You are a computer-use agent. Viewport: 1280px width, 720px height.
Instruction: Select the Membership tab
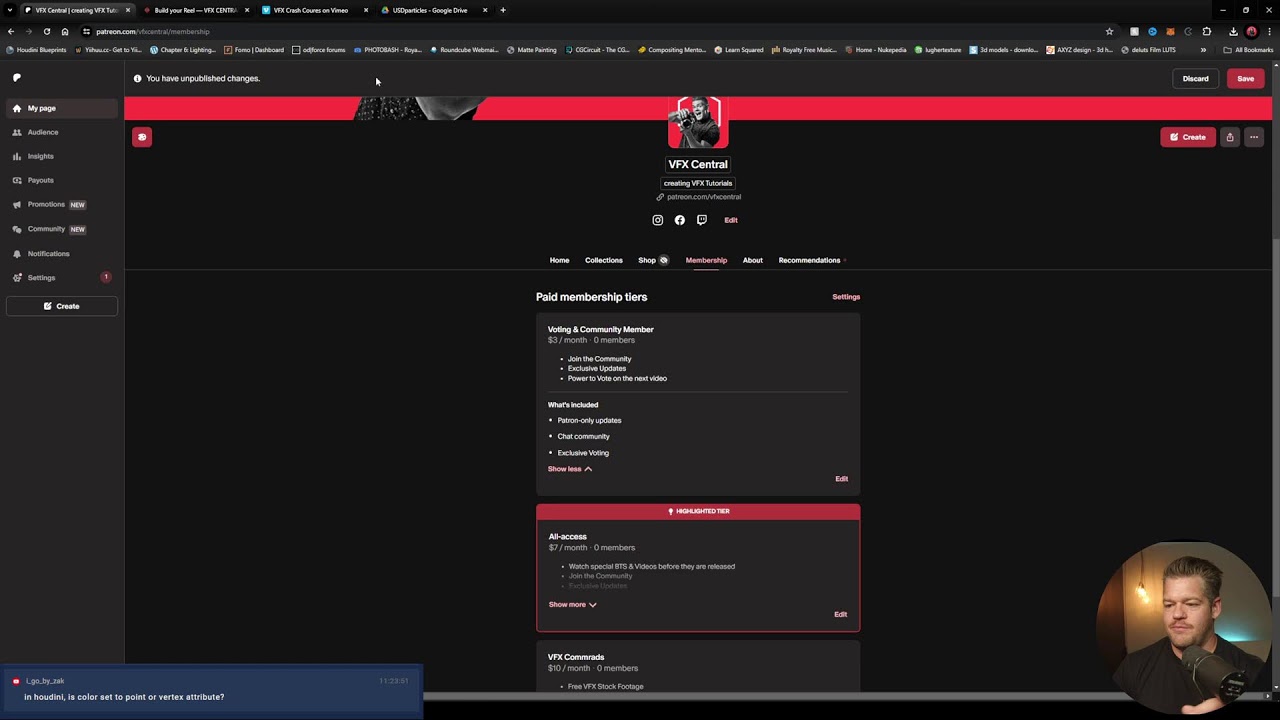point(706,260)
